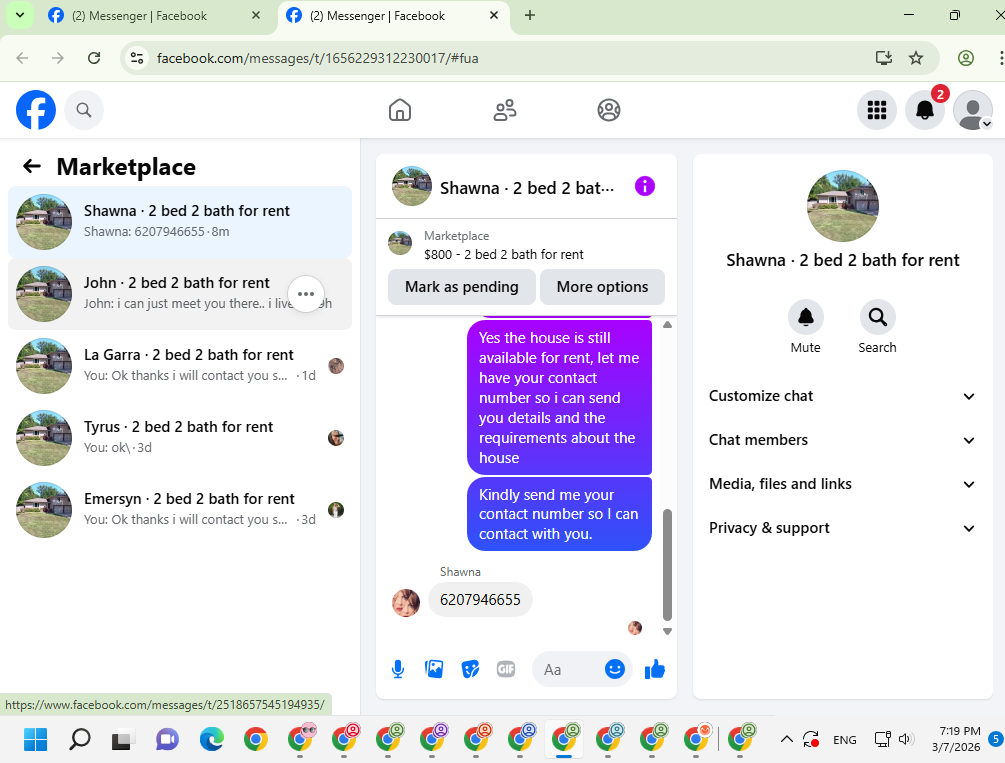
Task: Open John's 2 bed 2 bath conversation
Action: [180, 294]
